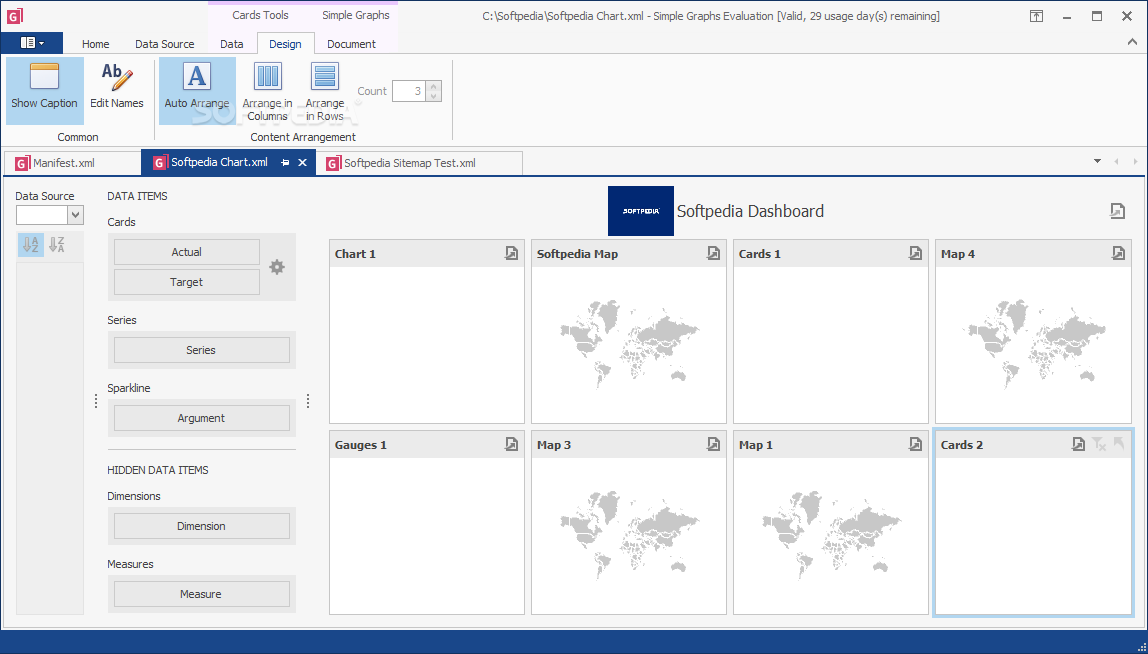The image size is (1148, 654).
Task: Select Arrange in Rows
Action: pyautogui.click(x=324, y=91)
